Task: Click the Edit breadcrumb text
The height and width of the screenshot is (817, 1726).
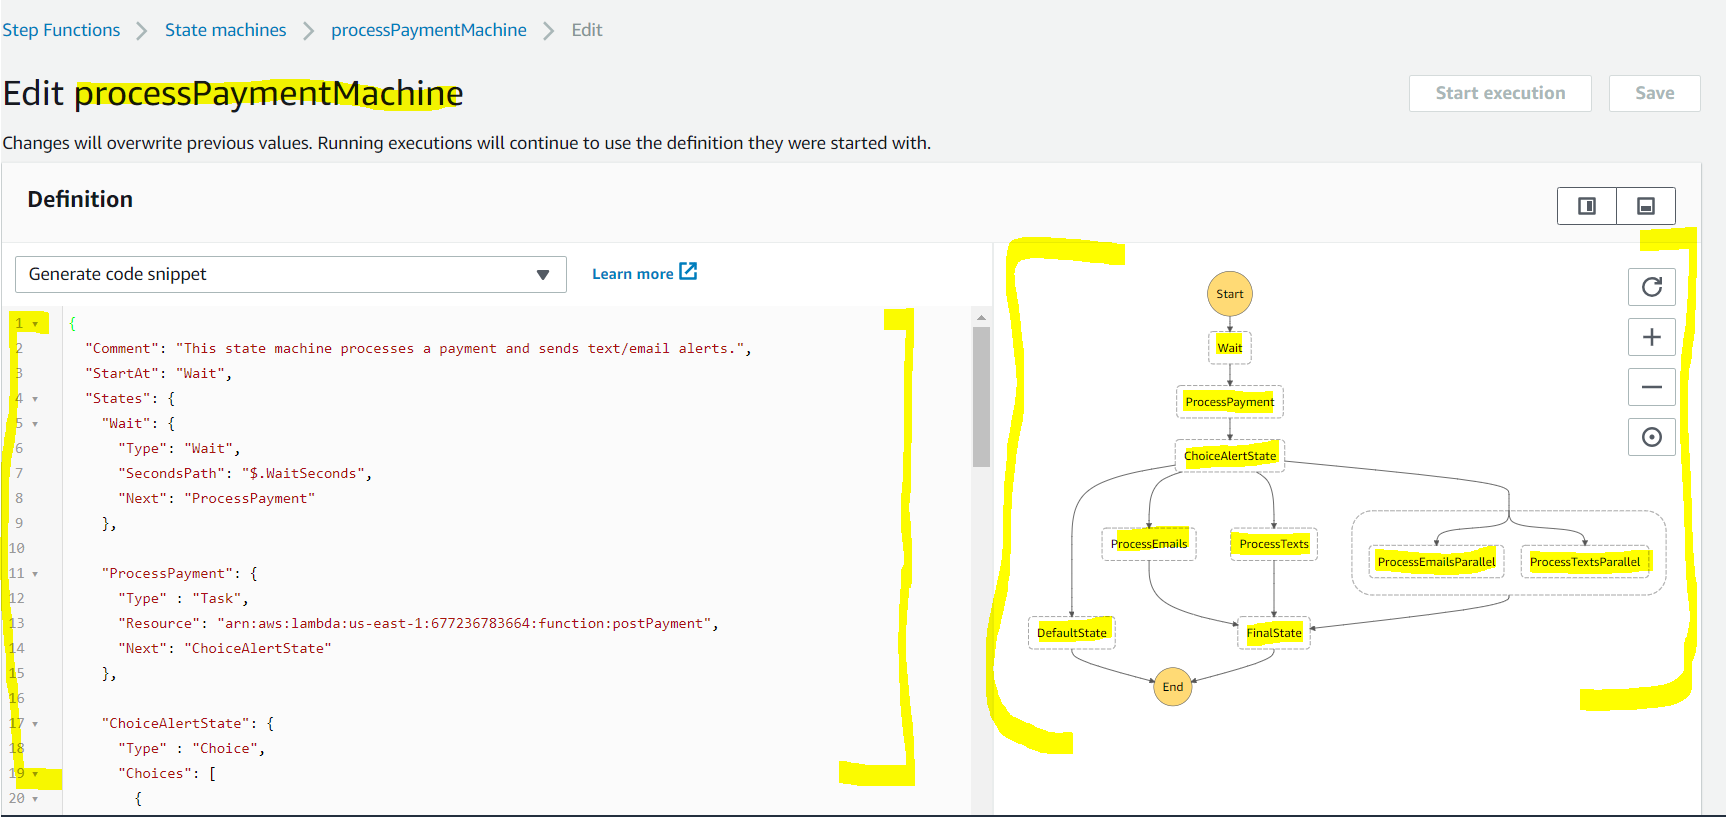Action: 587,30
